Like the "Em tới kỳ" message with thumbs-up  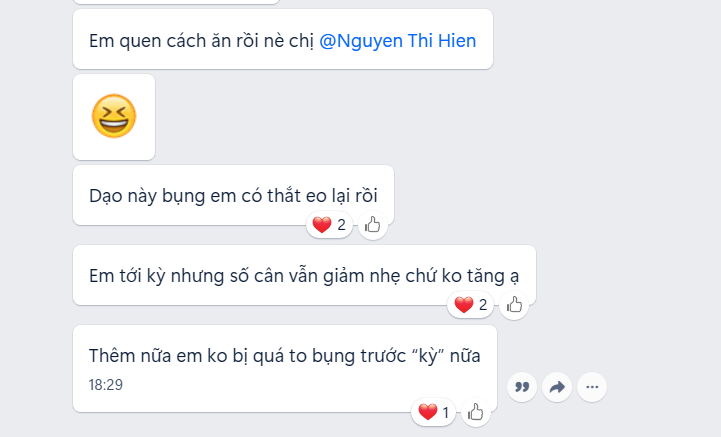pos(514,305)
